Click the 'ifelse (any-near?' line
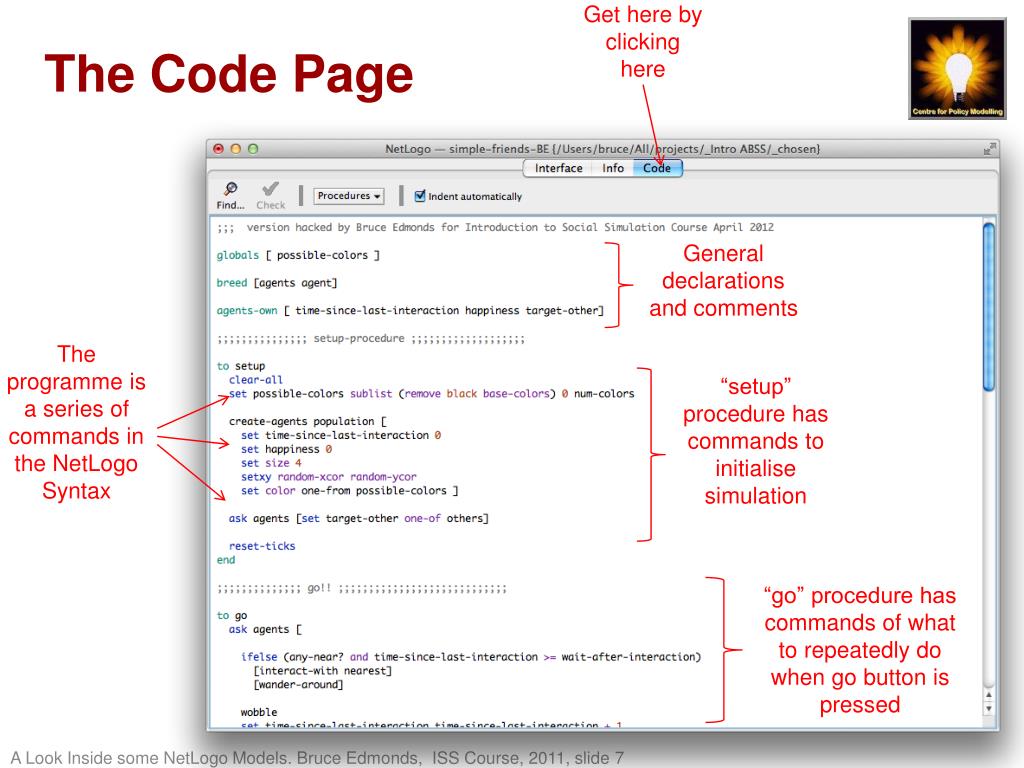The width and height of the screenshot is (1024, 768). (x=471, y=657)
